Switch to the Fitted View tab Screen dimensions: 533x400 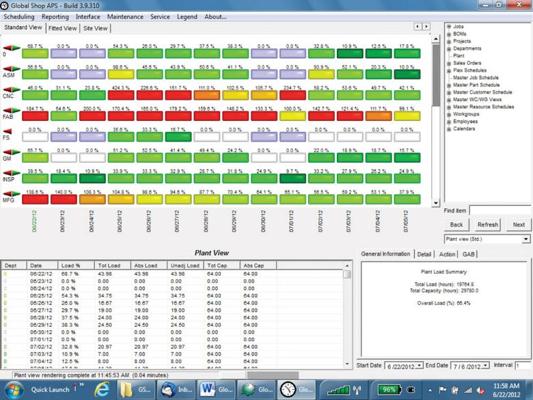(x=63, y=29)
